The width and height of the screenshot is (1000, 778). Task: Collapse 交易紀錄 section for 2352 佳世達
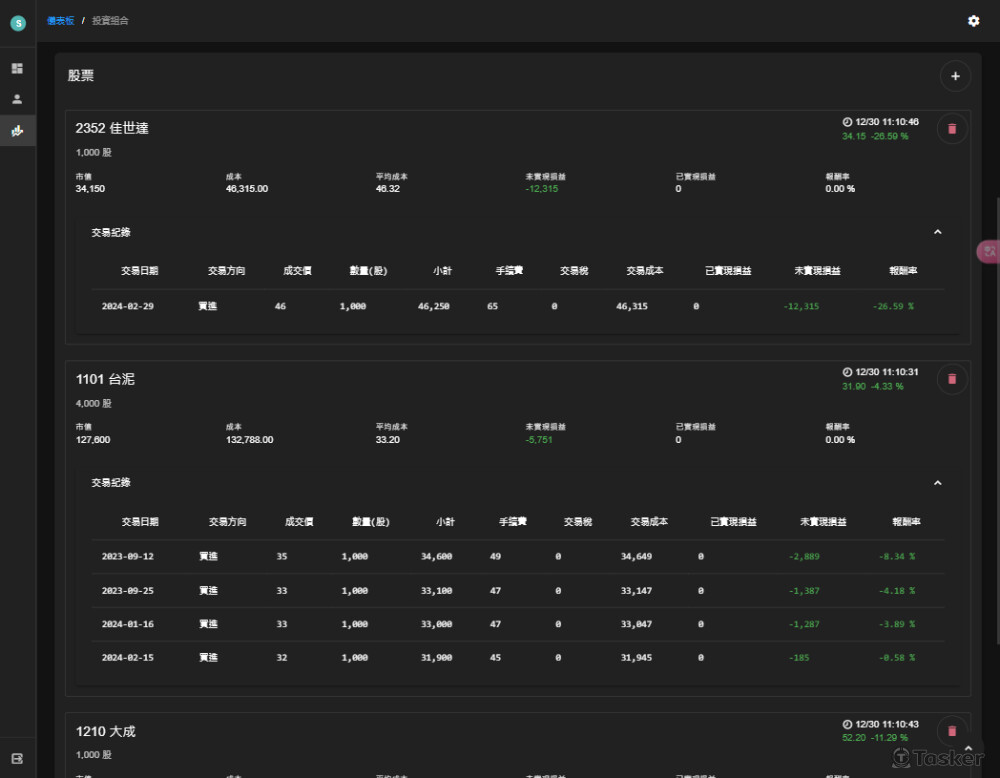click(x=937, y=232)
